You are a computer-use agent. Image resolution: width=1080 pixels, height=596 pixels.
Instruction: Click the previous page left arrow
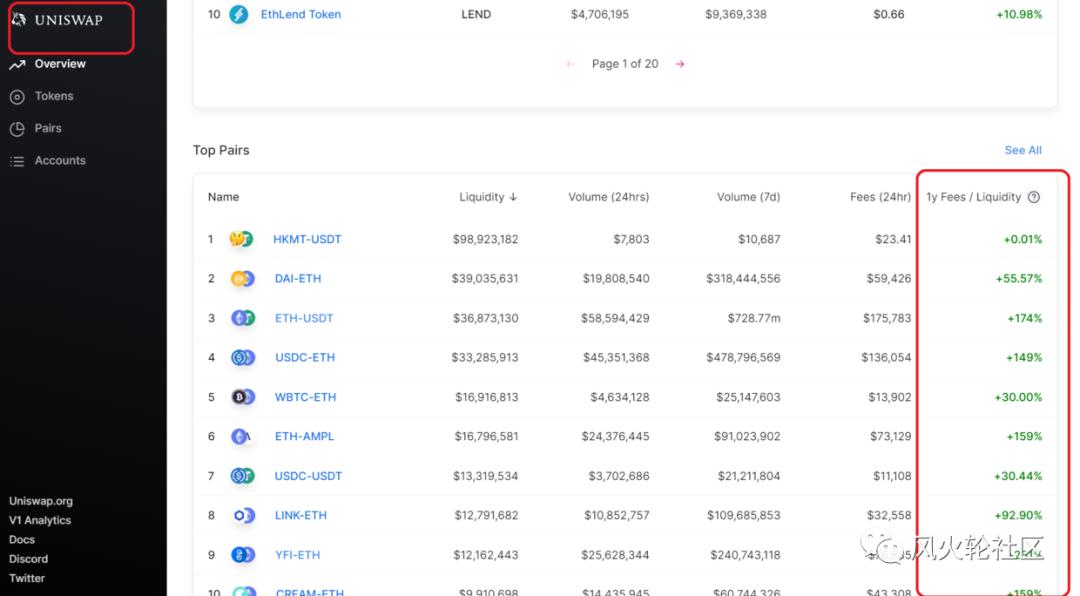pos(569,63)
